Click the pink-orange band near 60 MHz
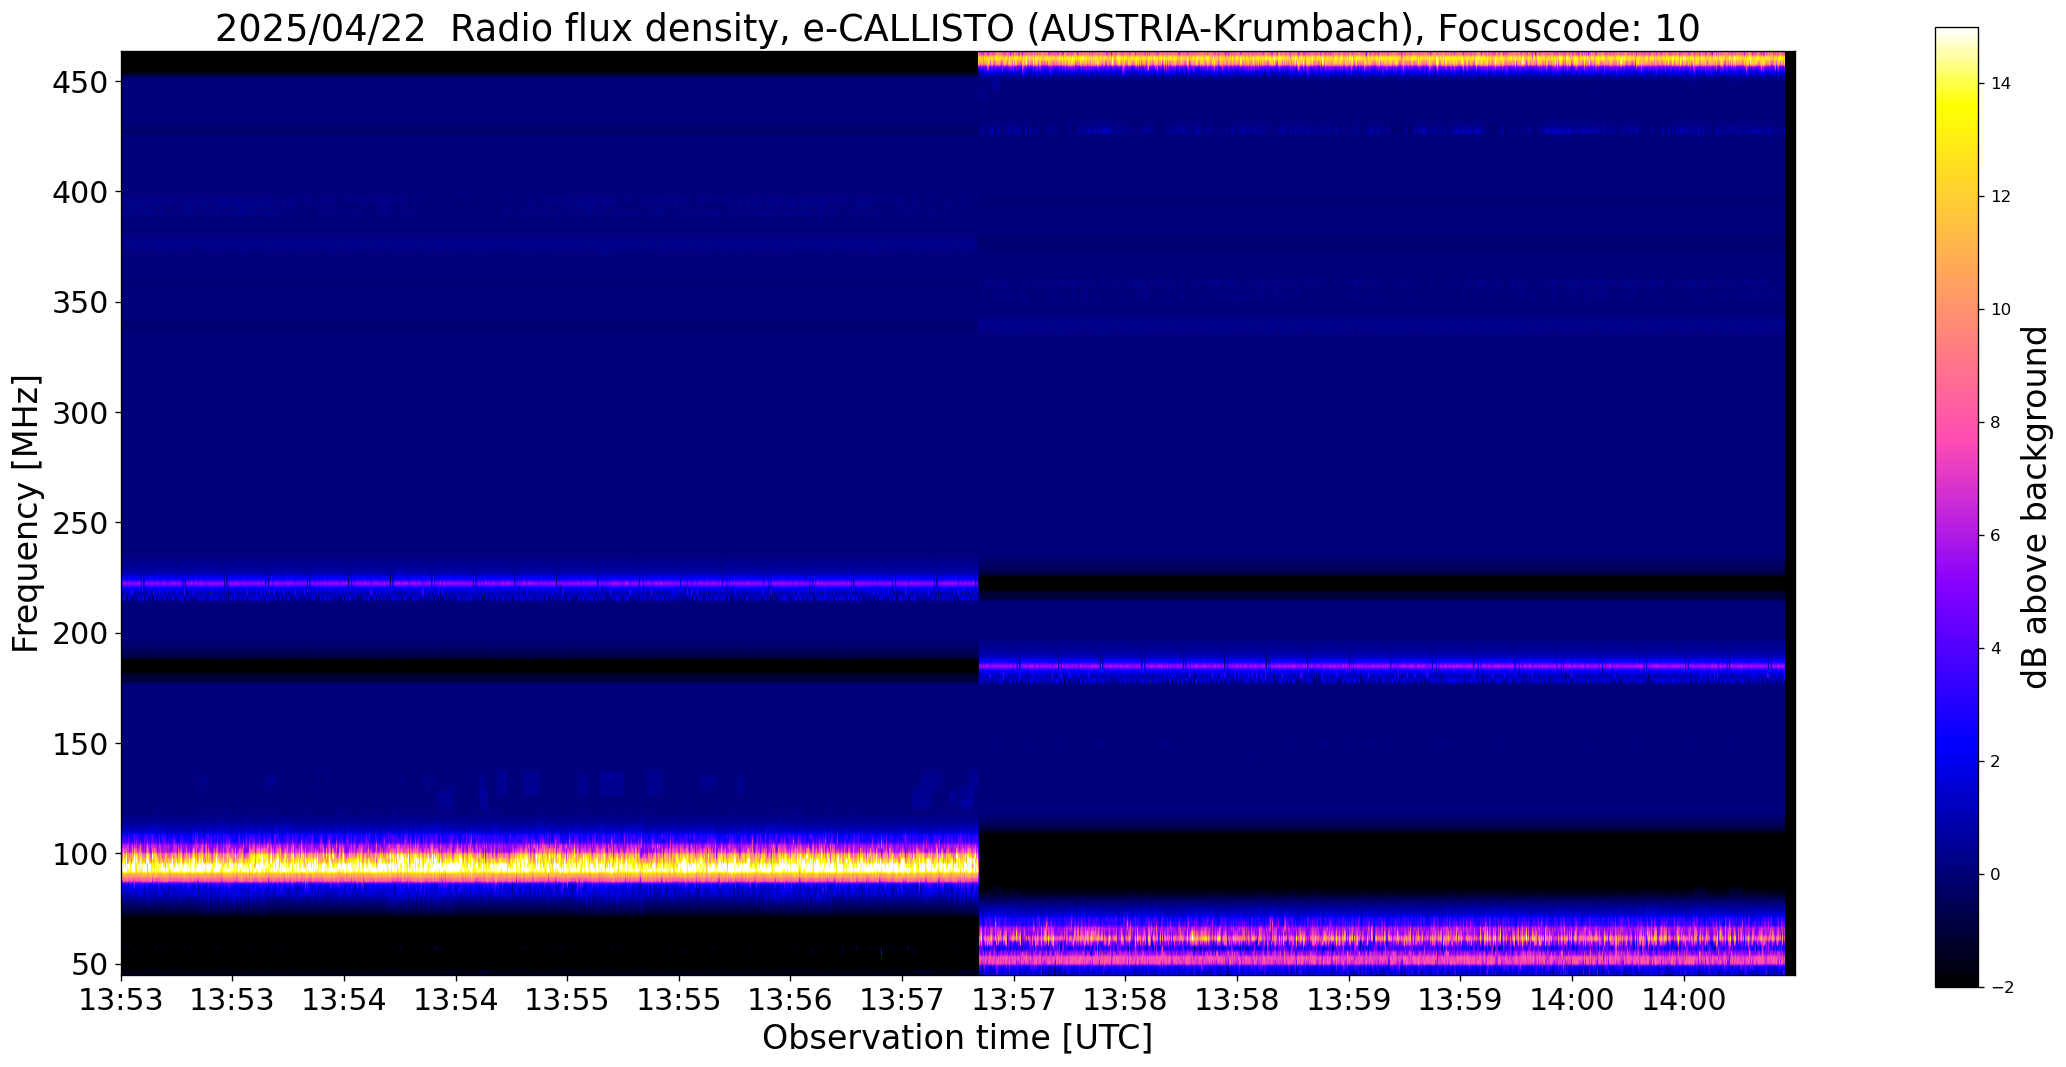2066x1067 pixels. 1382,938
